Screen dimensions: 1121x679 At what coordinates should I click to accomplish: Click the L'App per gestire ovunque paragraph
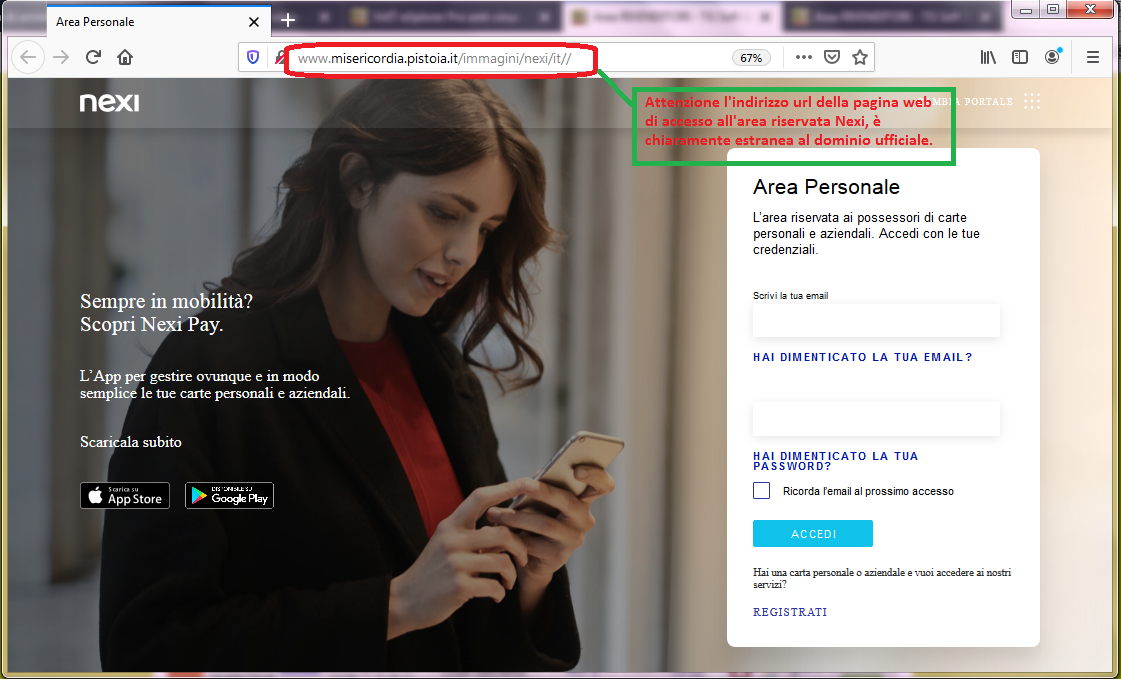[215, 385]
